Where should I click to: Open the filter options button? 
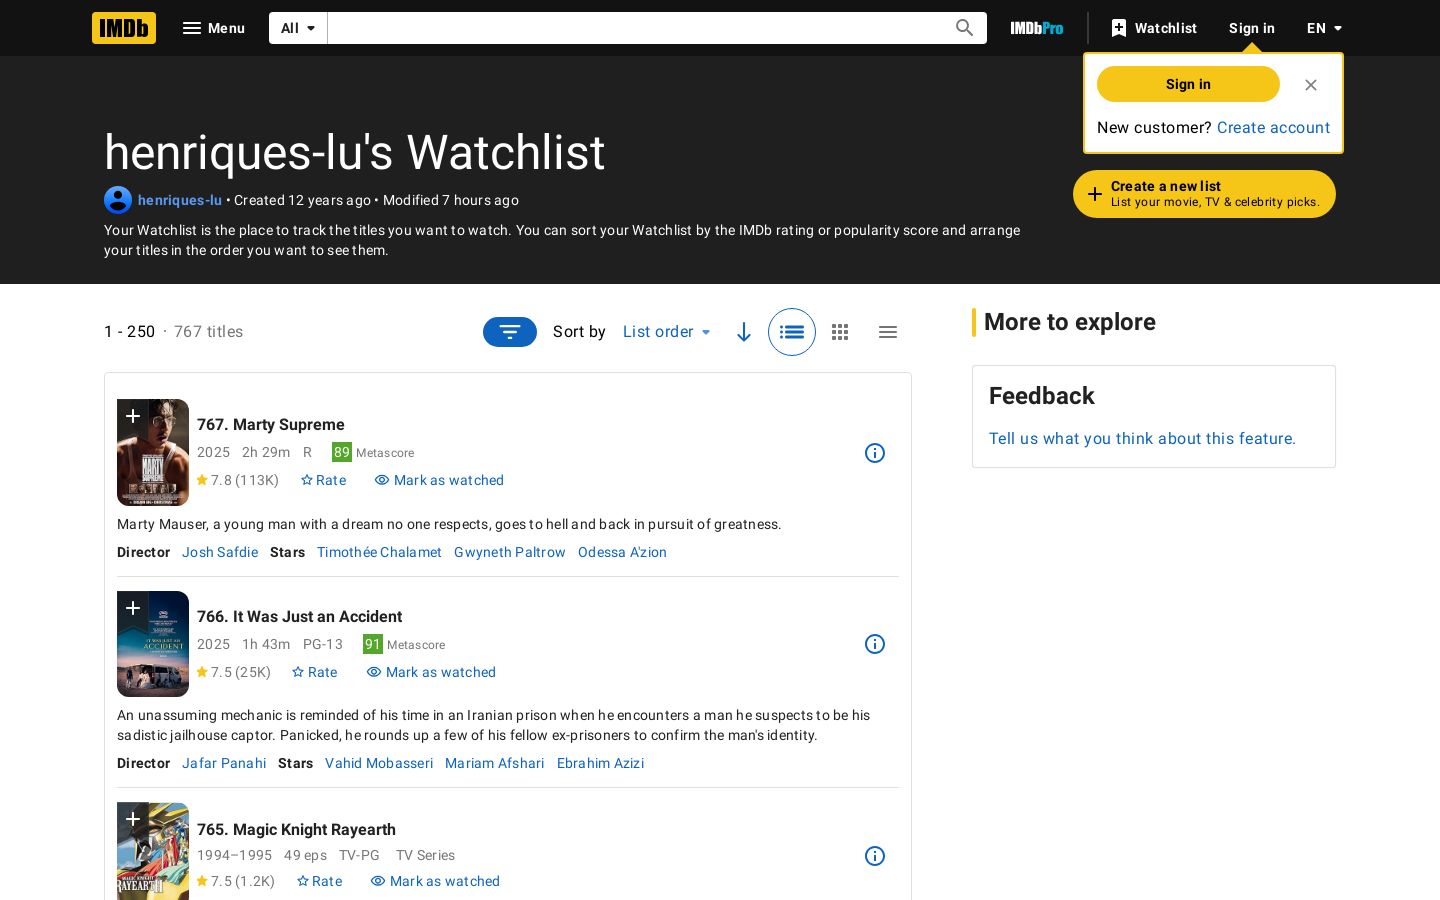click(x=510, y=332)
